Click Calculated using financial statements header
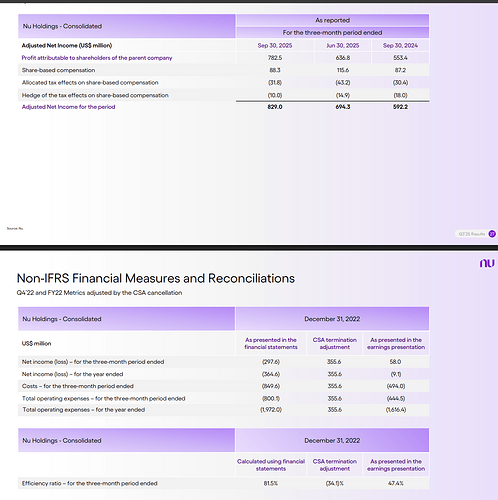Screen dimensions: 498x500 271,465
